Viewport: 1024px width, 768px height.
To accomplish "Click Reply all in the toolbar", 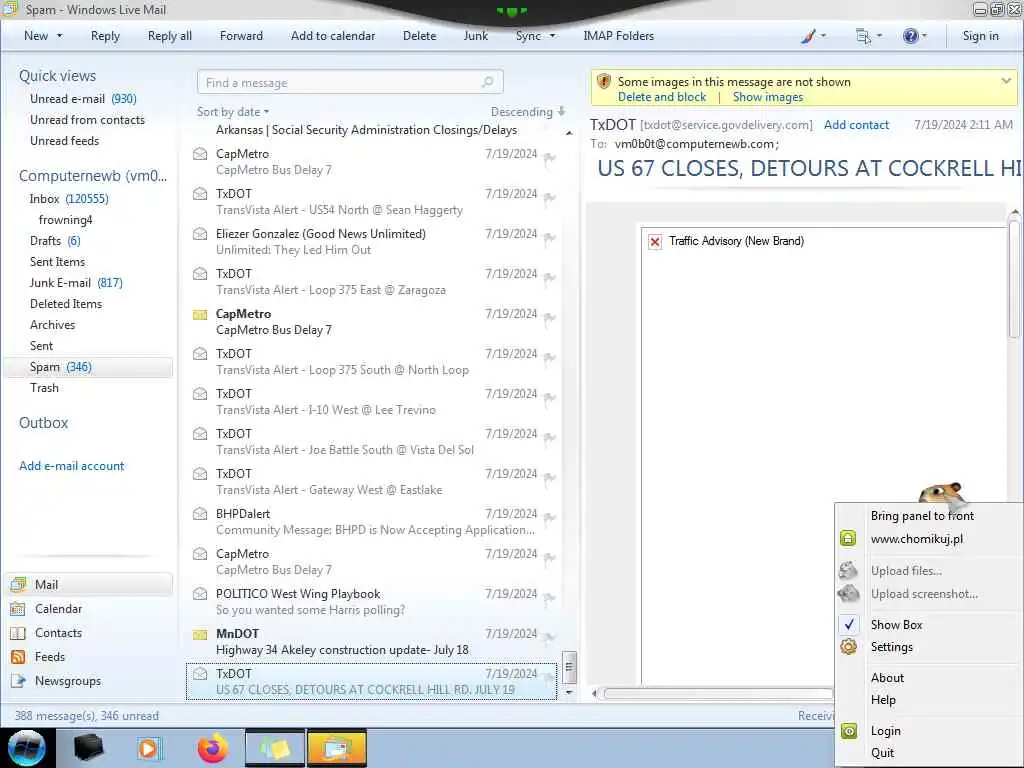I will click(x=170, y=36).
